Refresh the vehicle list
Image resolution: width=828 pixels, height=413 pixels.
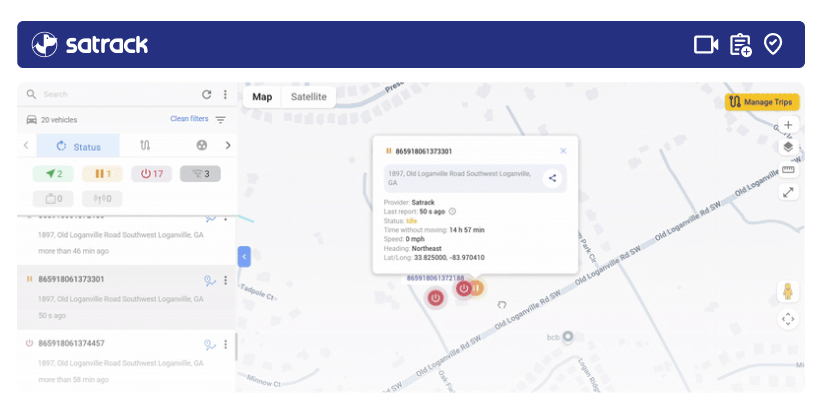pyautogui.click(x=207, y=95)
